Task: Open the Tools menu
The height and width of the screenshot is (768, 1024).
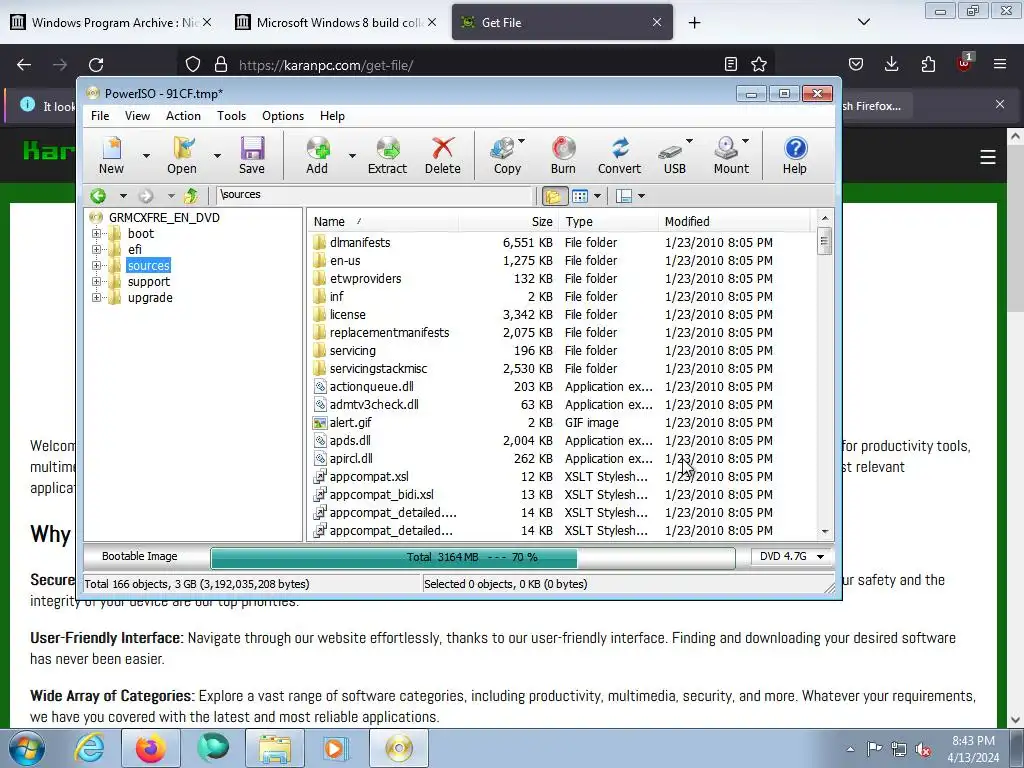Action: click(231, 116)
